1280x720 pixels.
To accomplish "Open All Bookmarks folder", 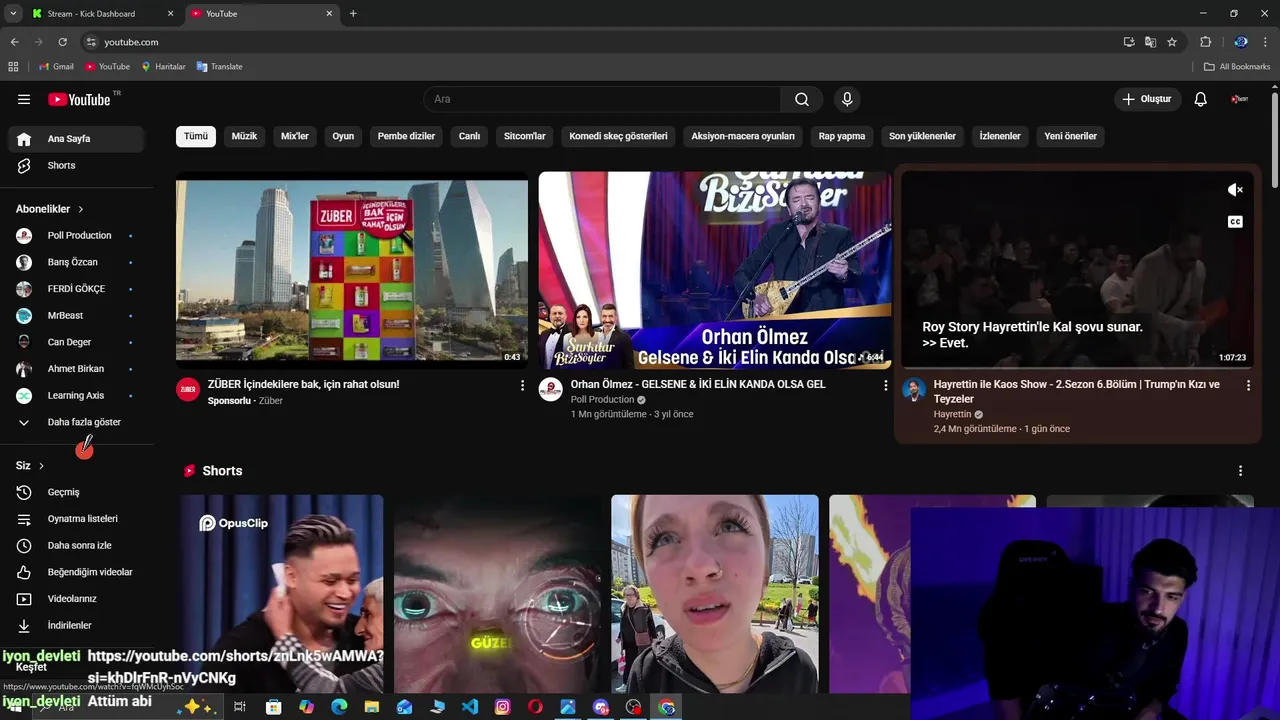I will coord(1237,67).
